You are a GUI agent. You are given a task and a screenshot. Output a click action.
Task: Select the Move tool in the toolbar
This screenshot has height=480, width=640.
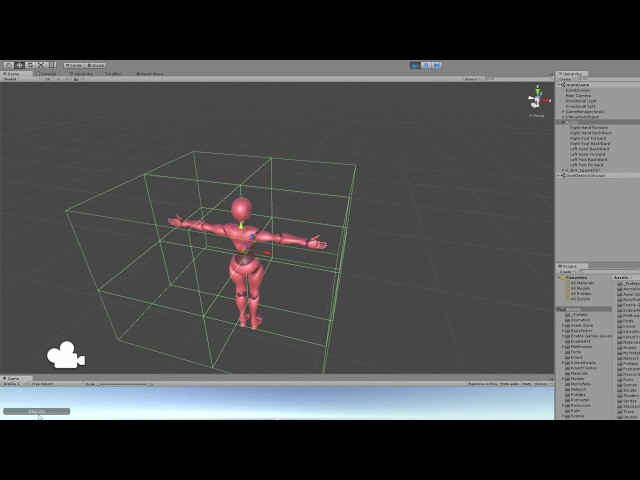click(x=19, y=65)
